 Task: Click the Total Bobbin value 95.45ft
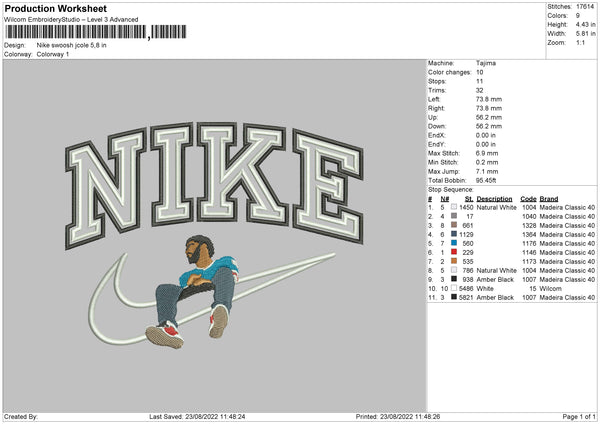tap(486, 180)
